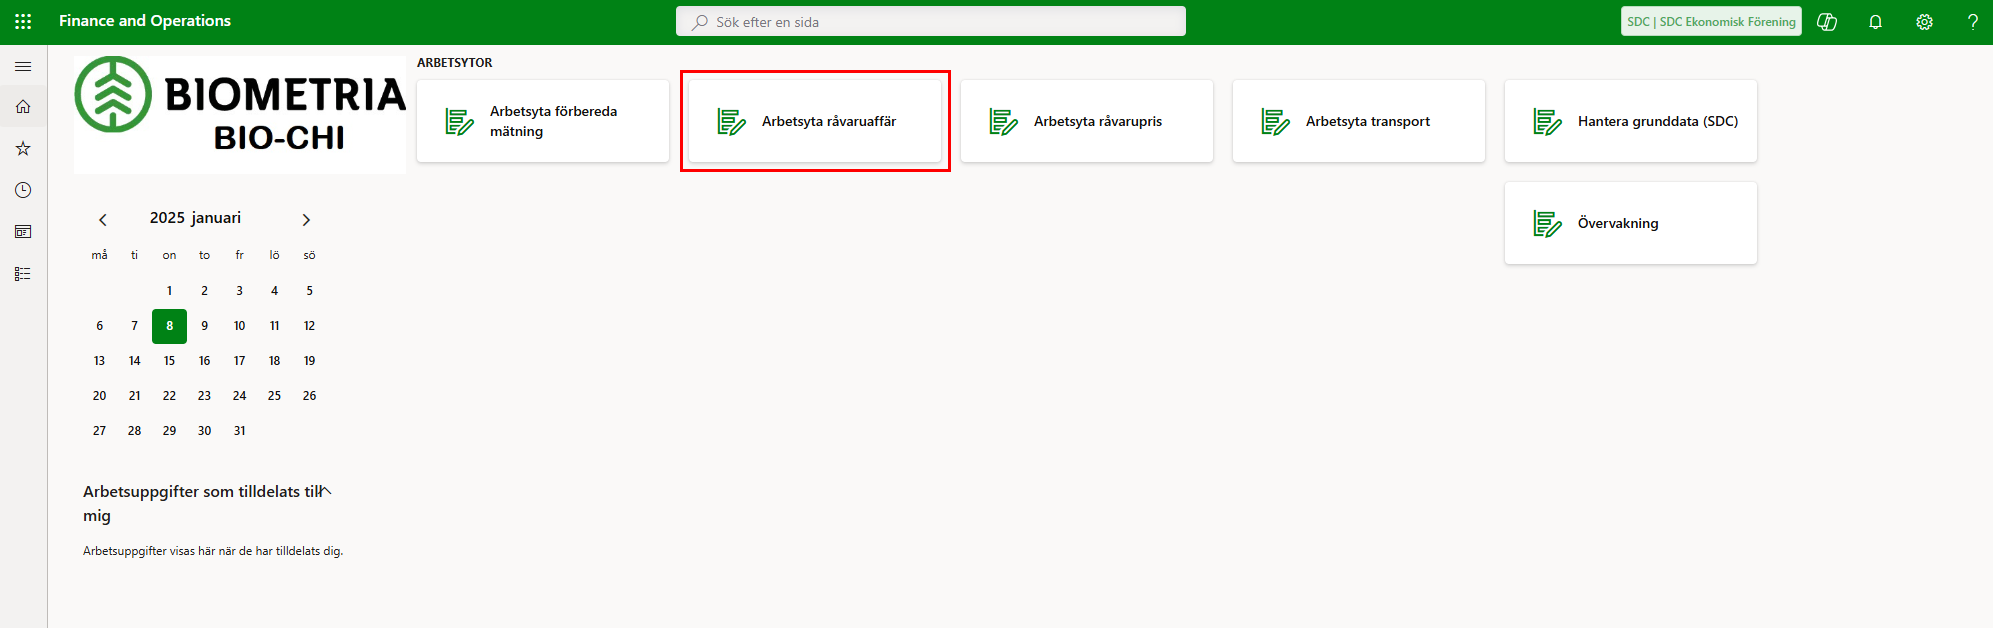1993x628 pixels.
Task: Expand the navigation pane hamburger menu
Action: tap(23, 66)
